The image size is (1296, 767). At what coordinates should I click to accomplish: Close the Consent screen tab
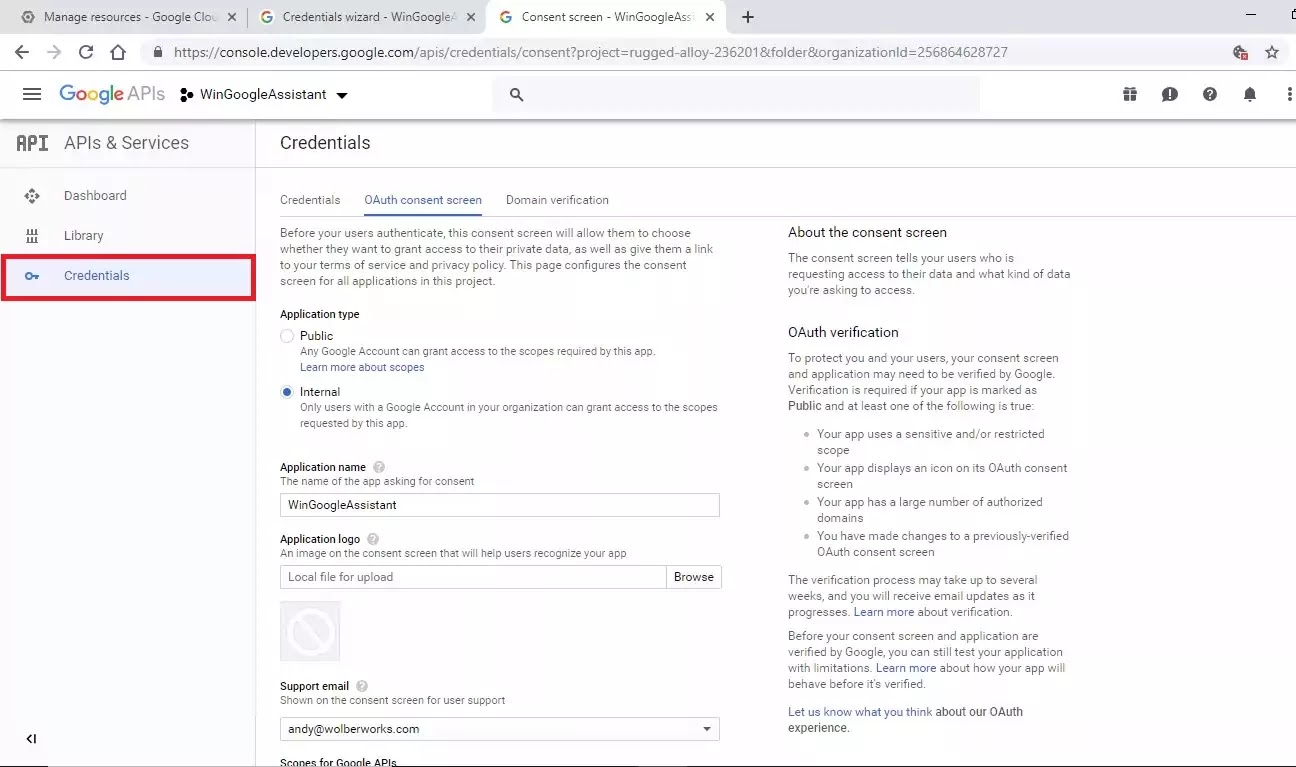pyautogui.click(x=709, y=17)
